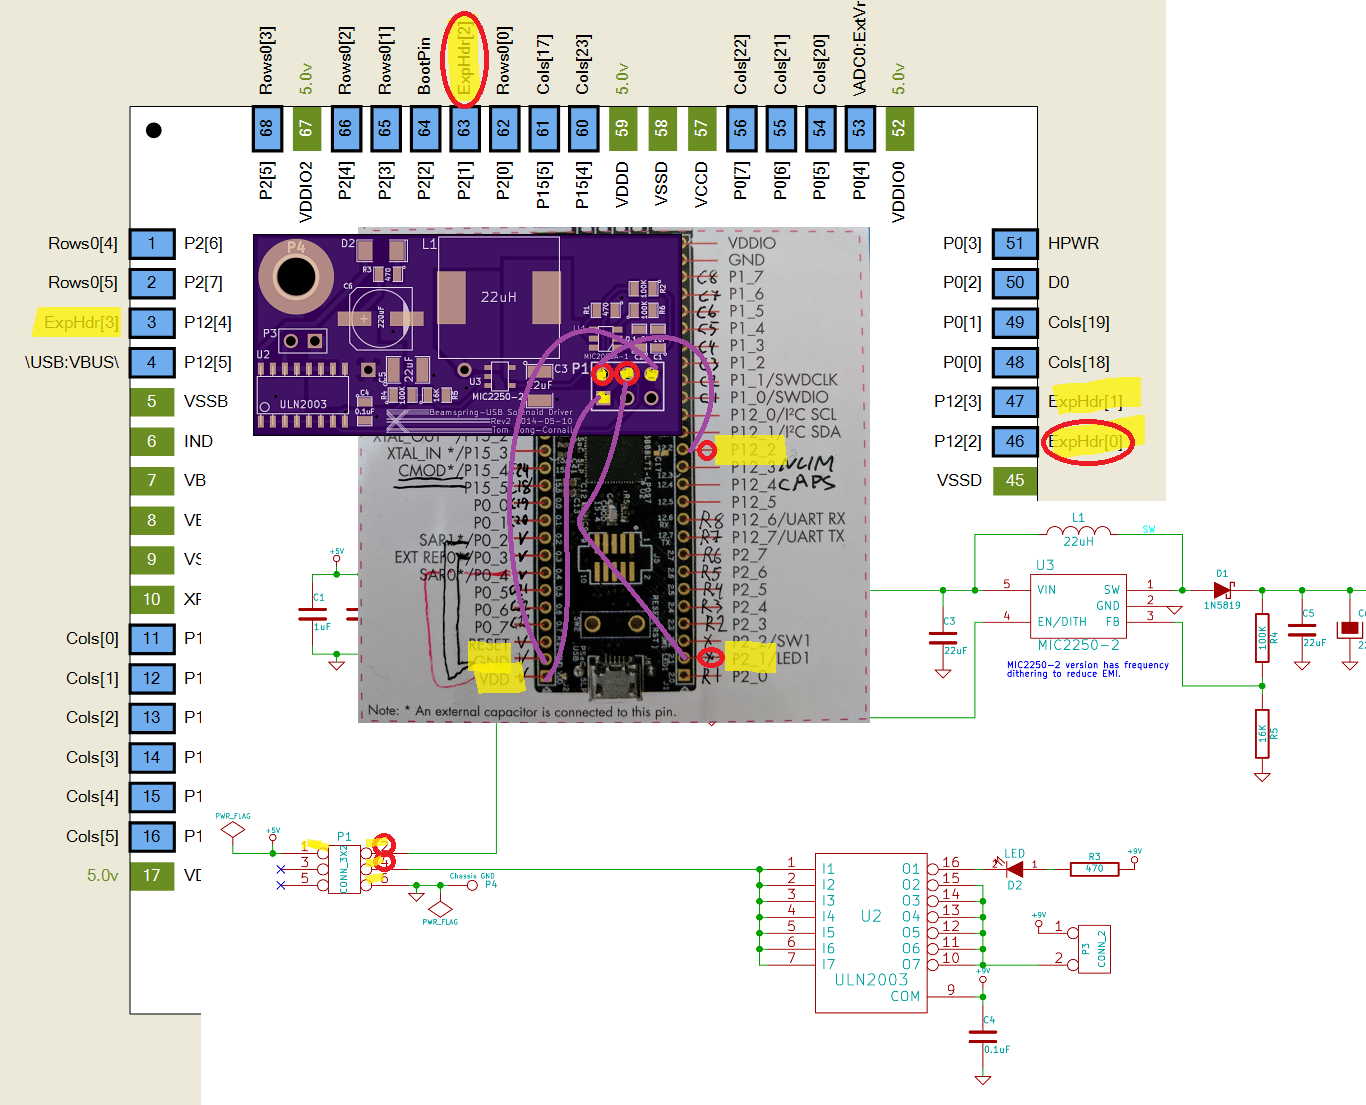This screenshot has height=1105, width=1366.
Task: Toggle the highlighted ExpHdr[3] label on pin 3
Action: 78,322
